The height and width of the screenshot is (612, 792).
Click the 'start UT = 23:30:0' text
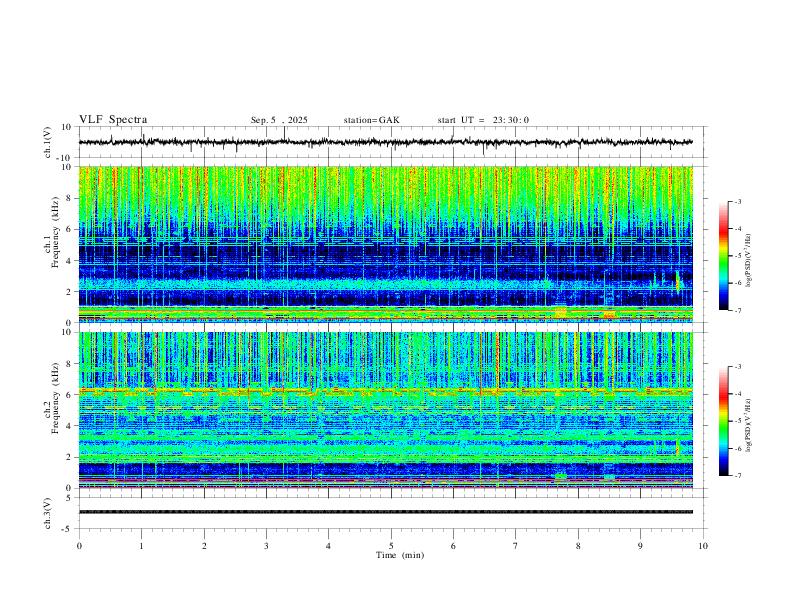point(483,120)
